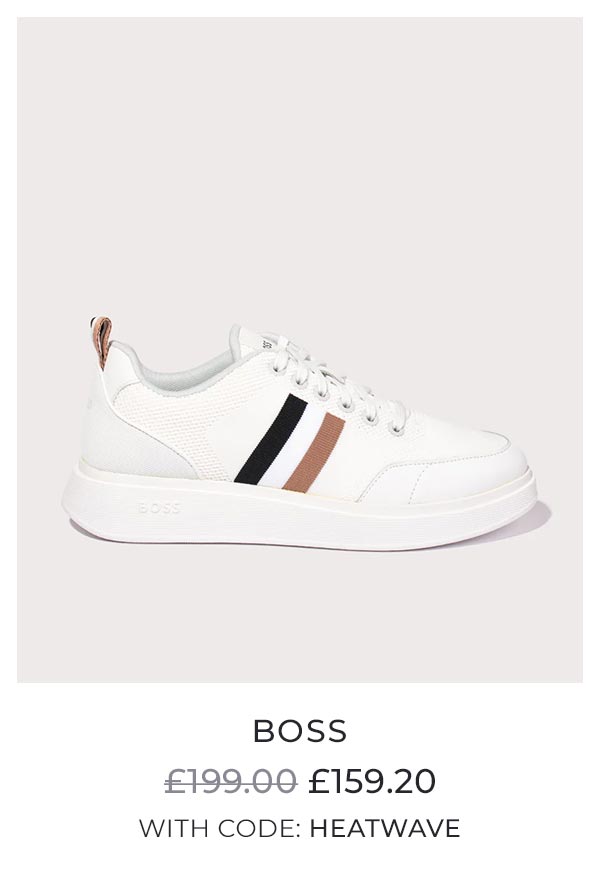Open the white BOSS sneaker product image

click(300, 350)
